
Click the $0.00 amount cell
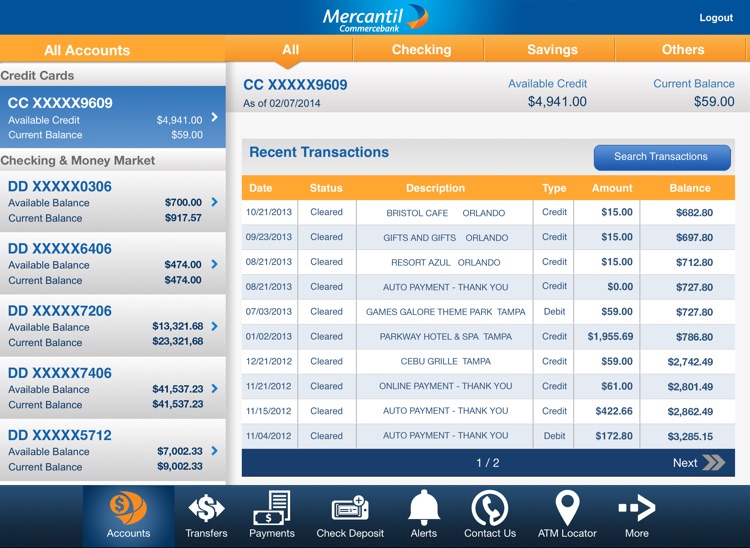620,287
